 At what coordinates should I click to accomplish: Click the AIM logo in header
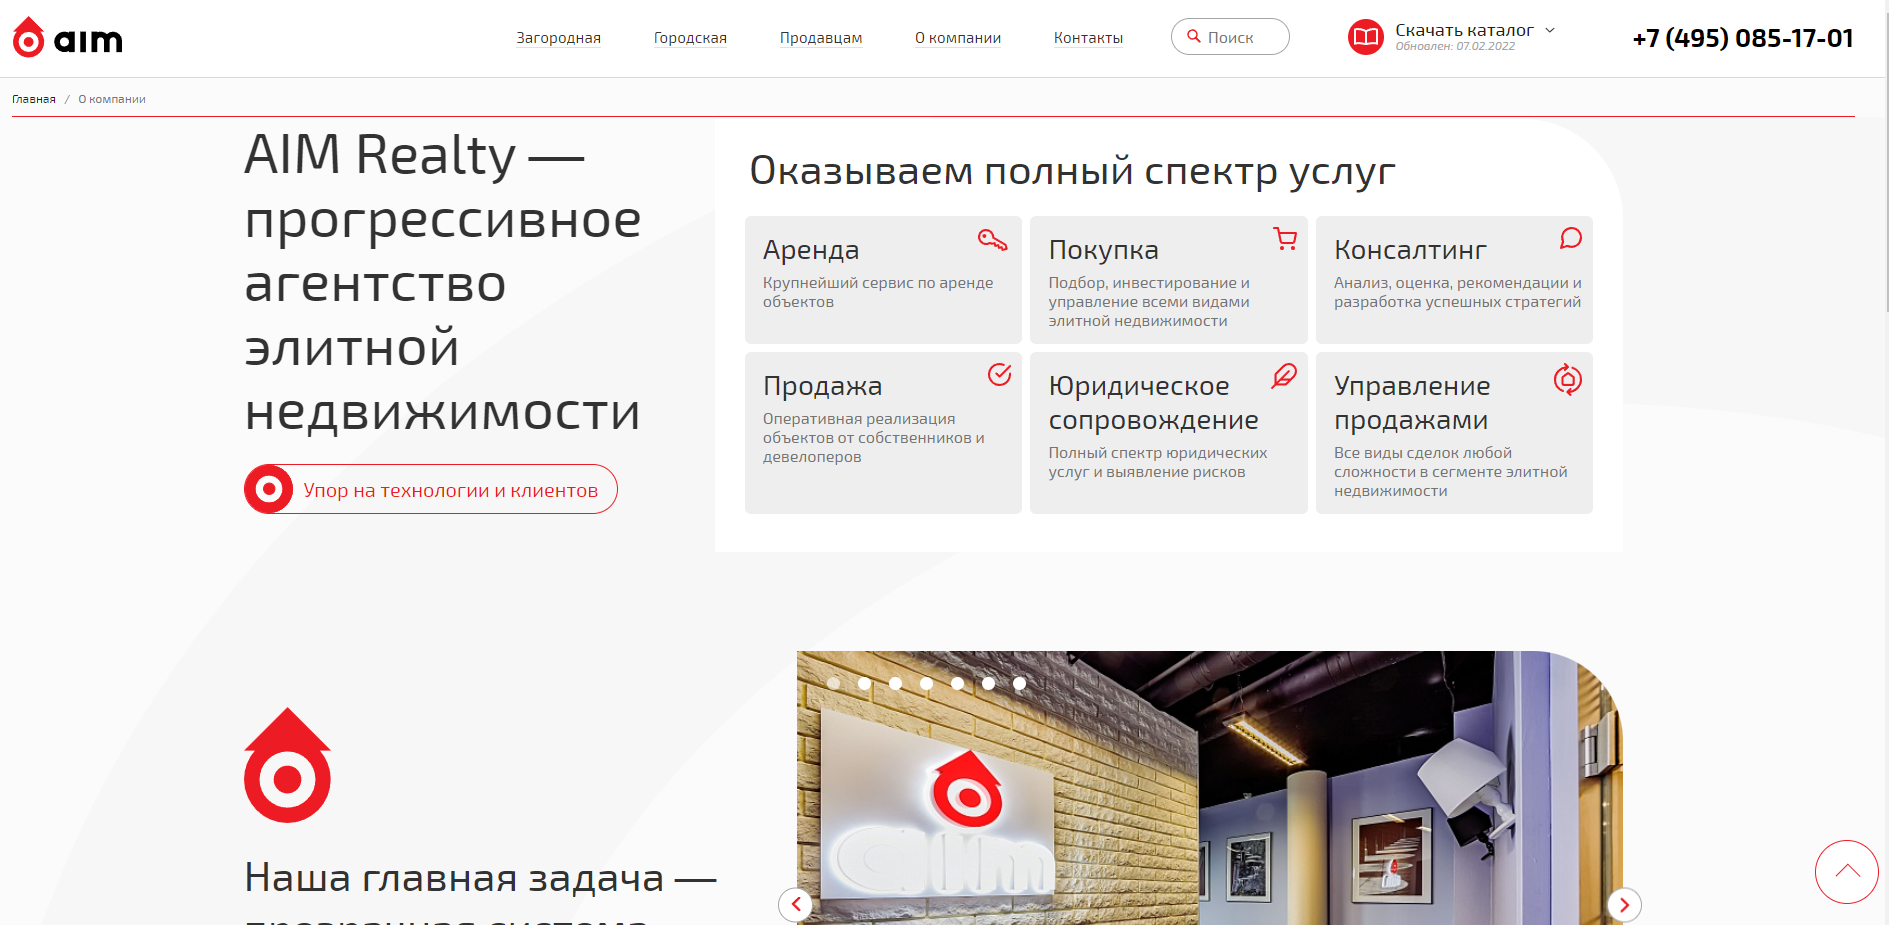coord(67,38)
